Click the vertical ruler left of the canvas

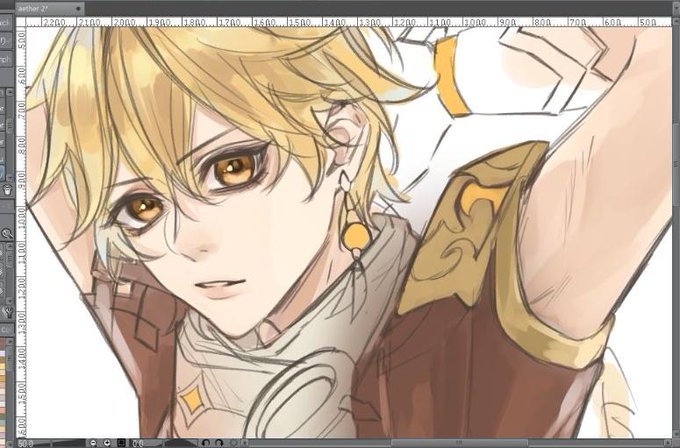click(x=21, y=232)
